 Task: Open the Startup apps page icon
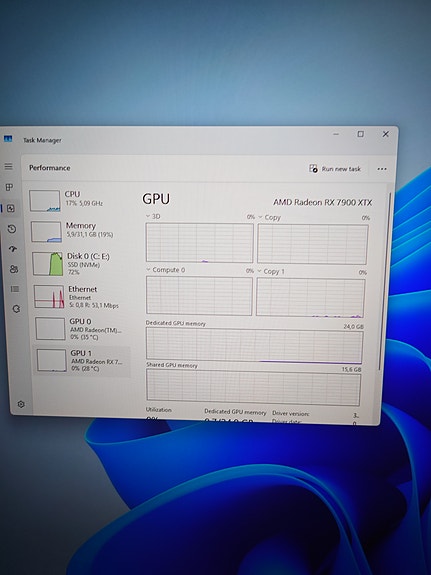tap(13, 249)
